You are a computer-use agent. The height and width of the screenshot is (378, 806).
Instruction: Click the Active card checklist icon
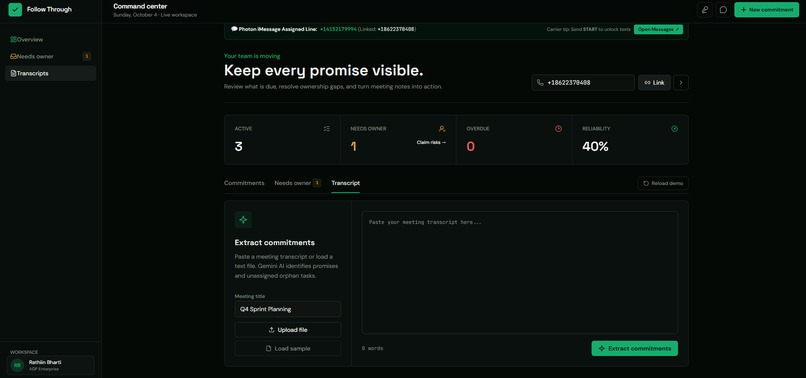[x=327, y=129]
